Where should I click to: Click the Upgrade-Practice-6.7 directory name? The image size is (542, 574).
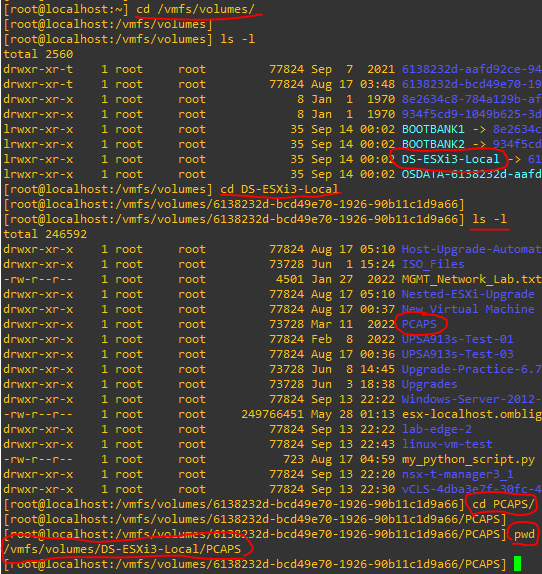(471, 369)
